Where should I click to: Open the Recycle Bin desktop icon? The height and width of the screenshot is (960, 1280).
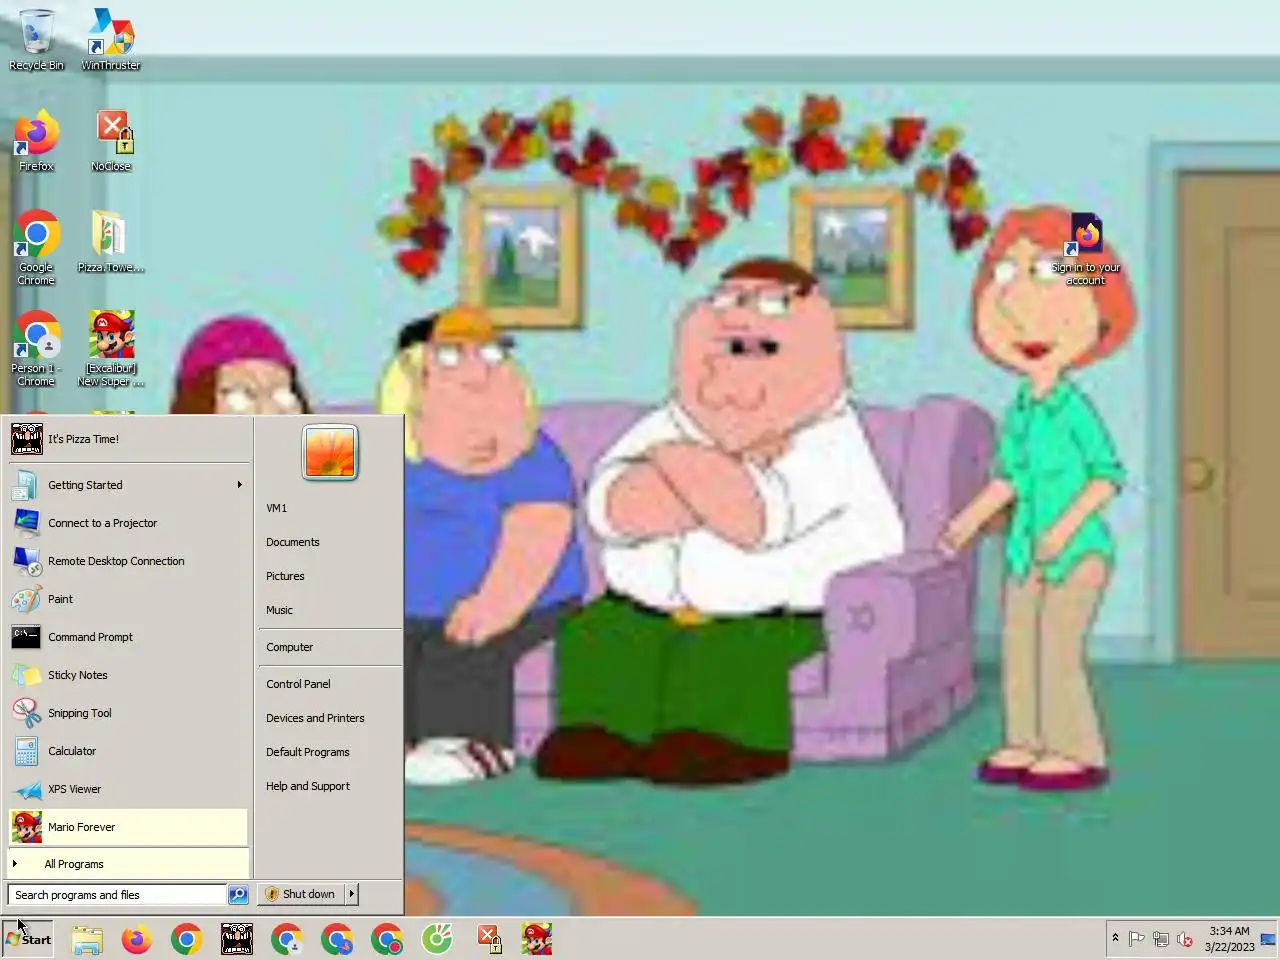pyautogui.click(x=36, y=40)
